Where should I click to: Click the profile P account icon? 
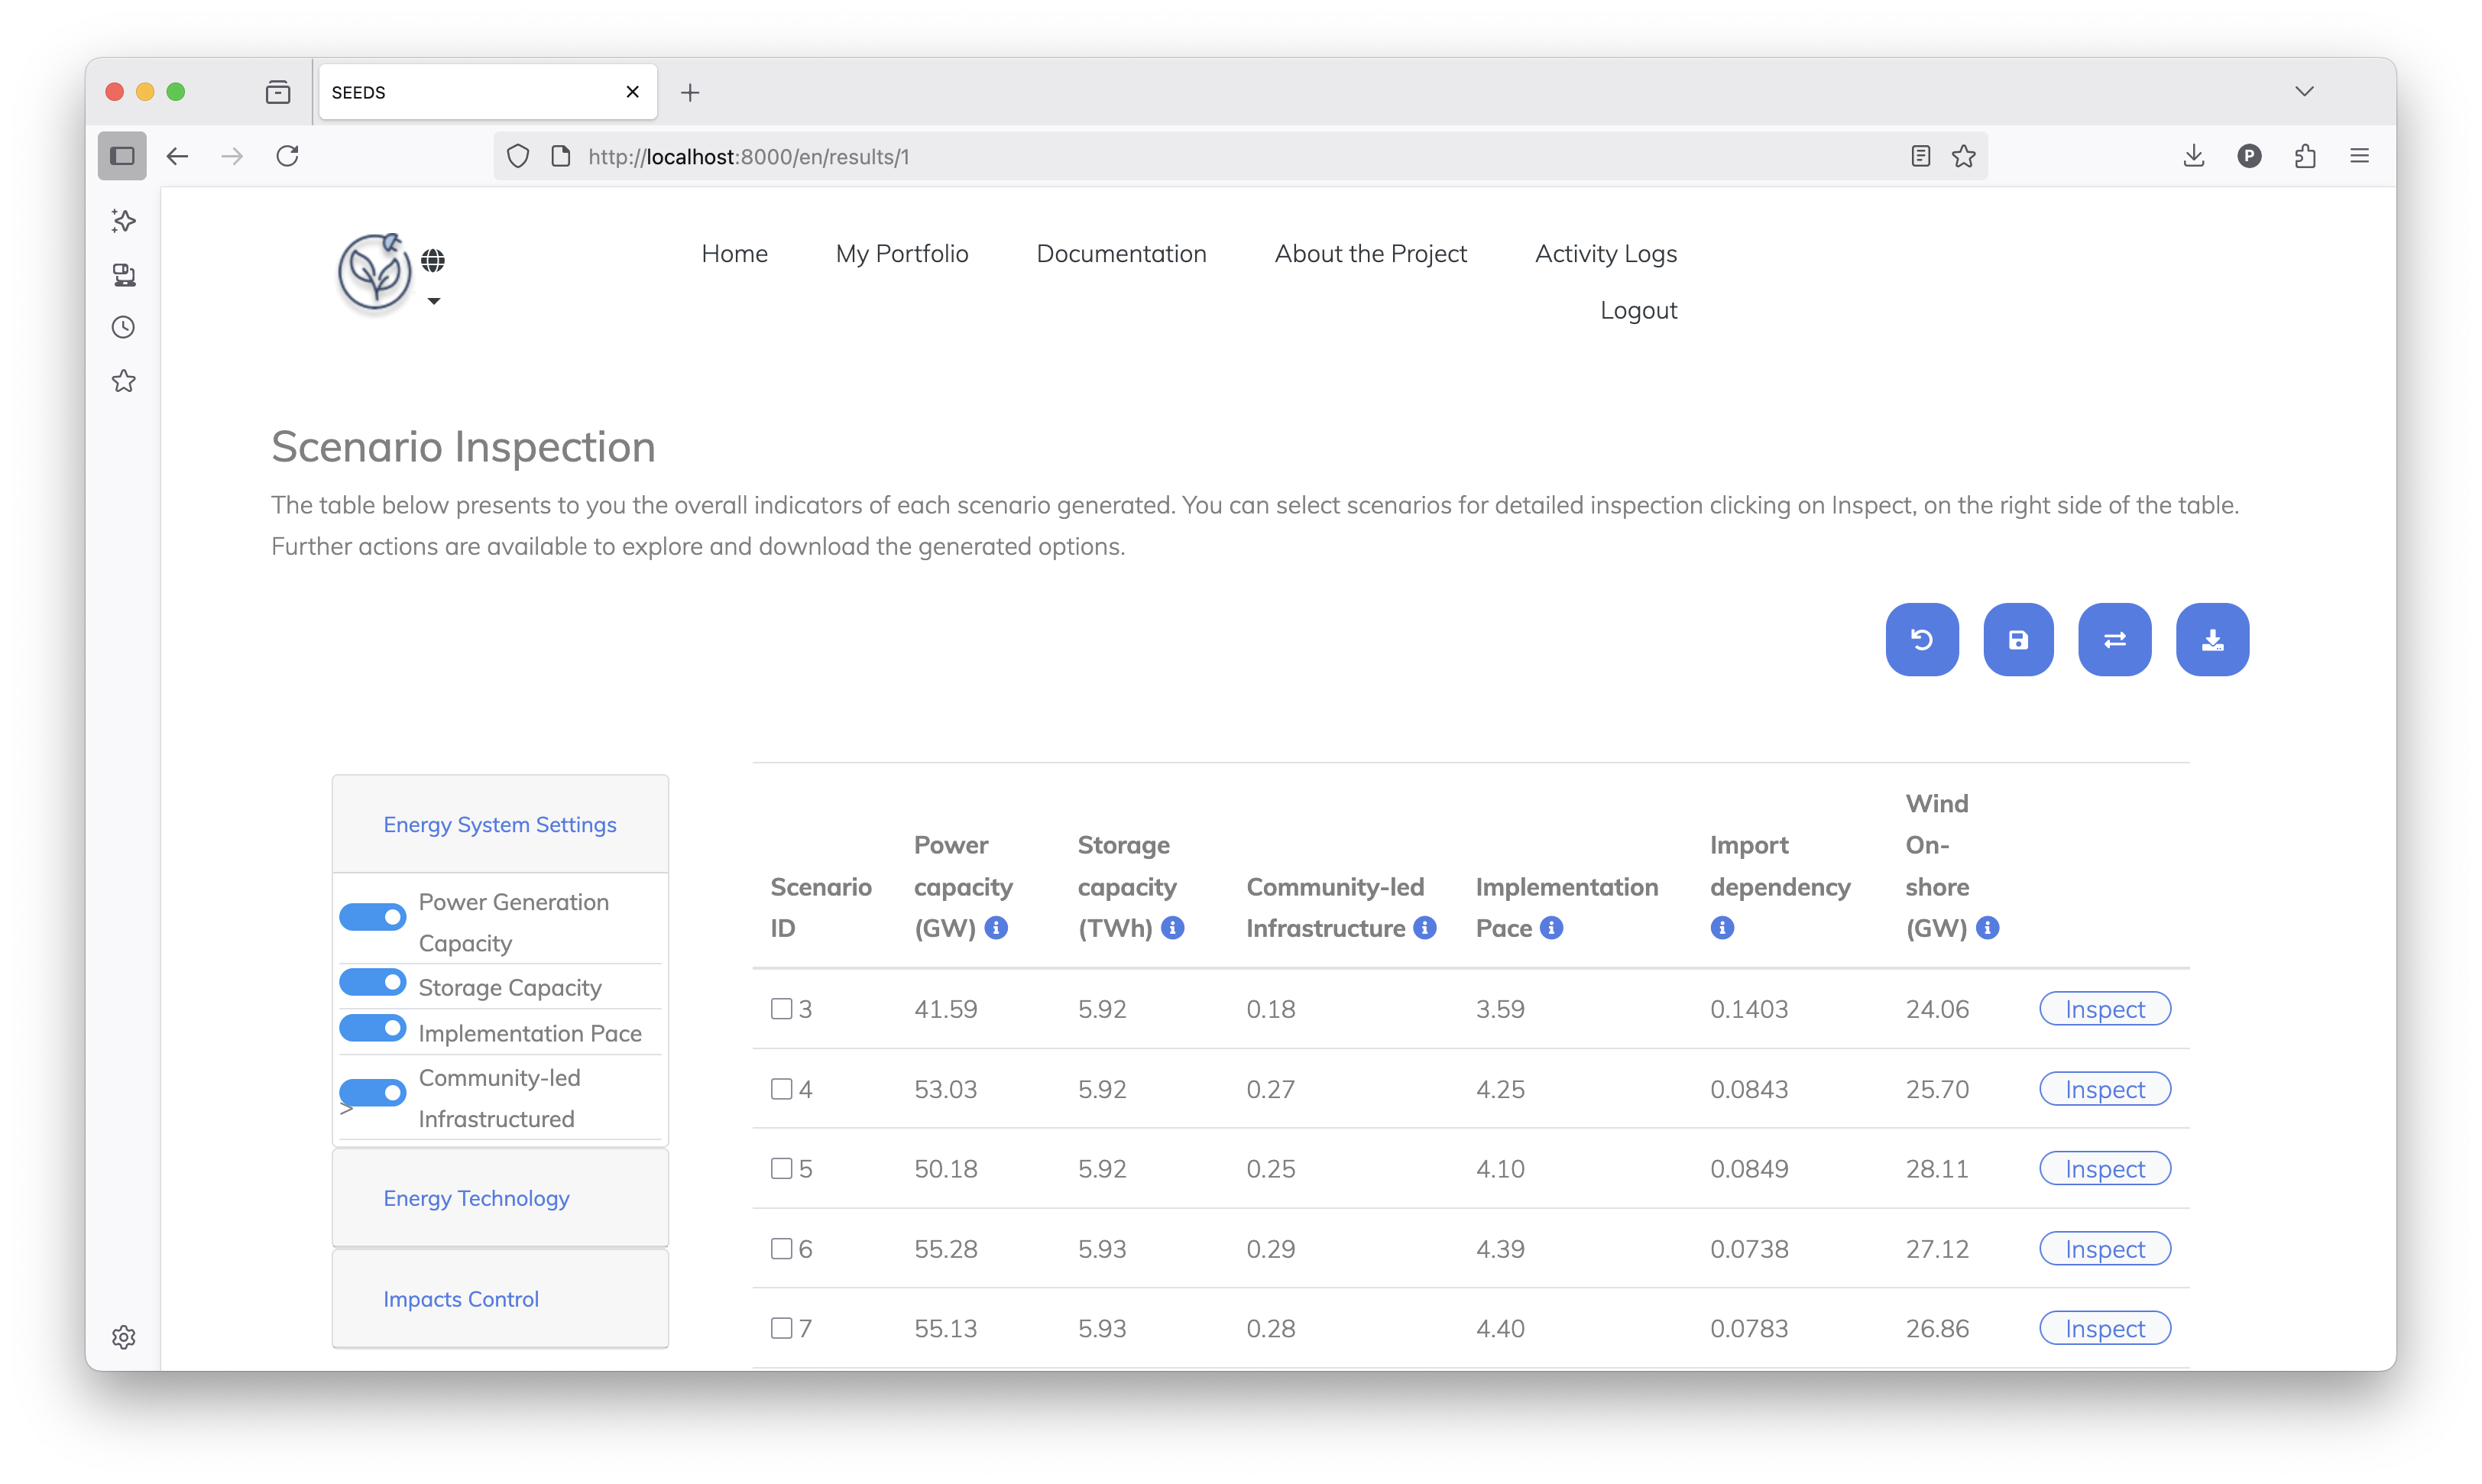pyautogui.click(x=2250, y=156)
